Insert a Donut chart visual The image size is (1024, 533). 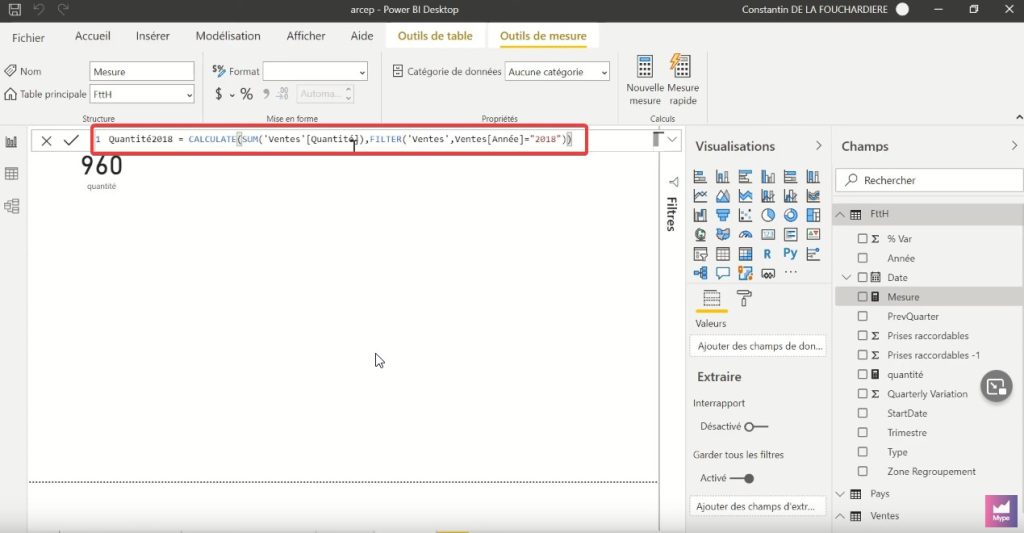tap(790, 215)
